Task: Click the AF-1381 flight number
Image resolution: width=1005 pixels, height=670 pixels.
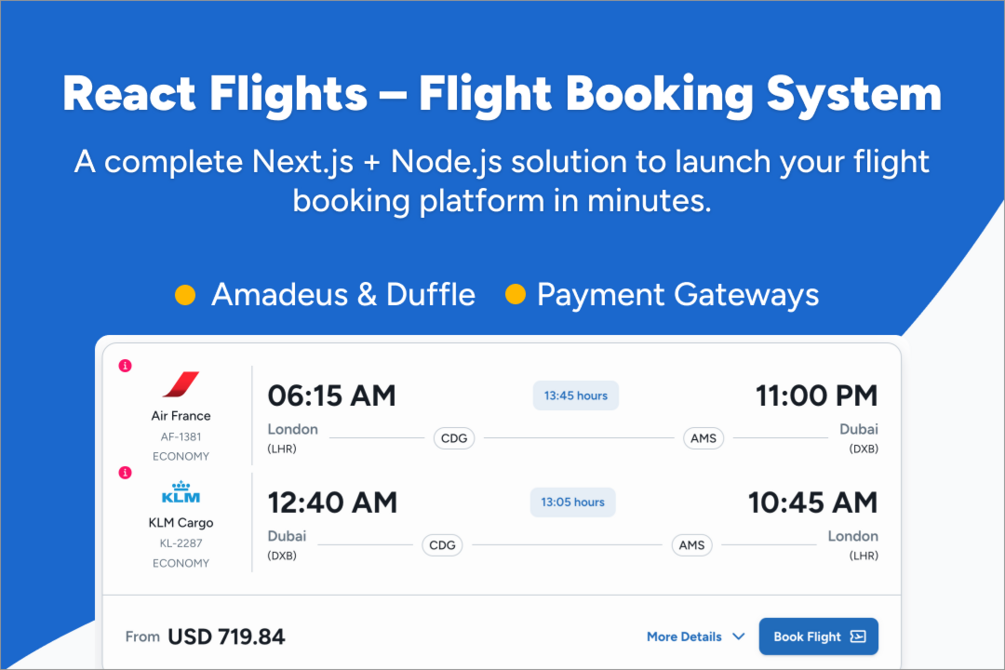Action: click(x=181, y=437)
